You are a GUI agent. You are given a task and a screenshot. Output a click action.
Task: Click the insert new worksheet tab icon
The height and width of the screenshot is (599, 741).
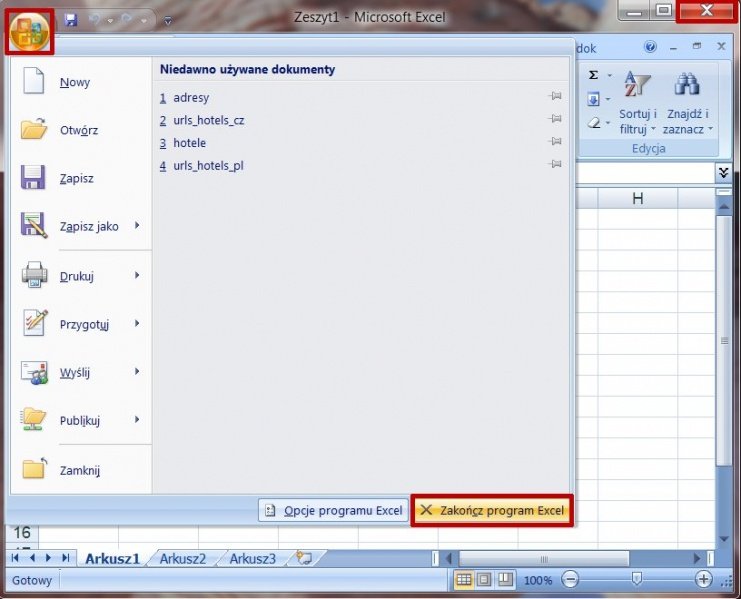click(304, 558)
